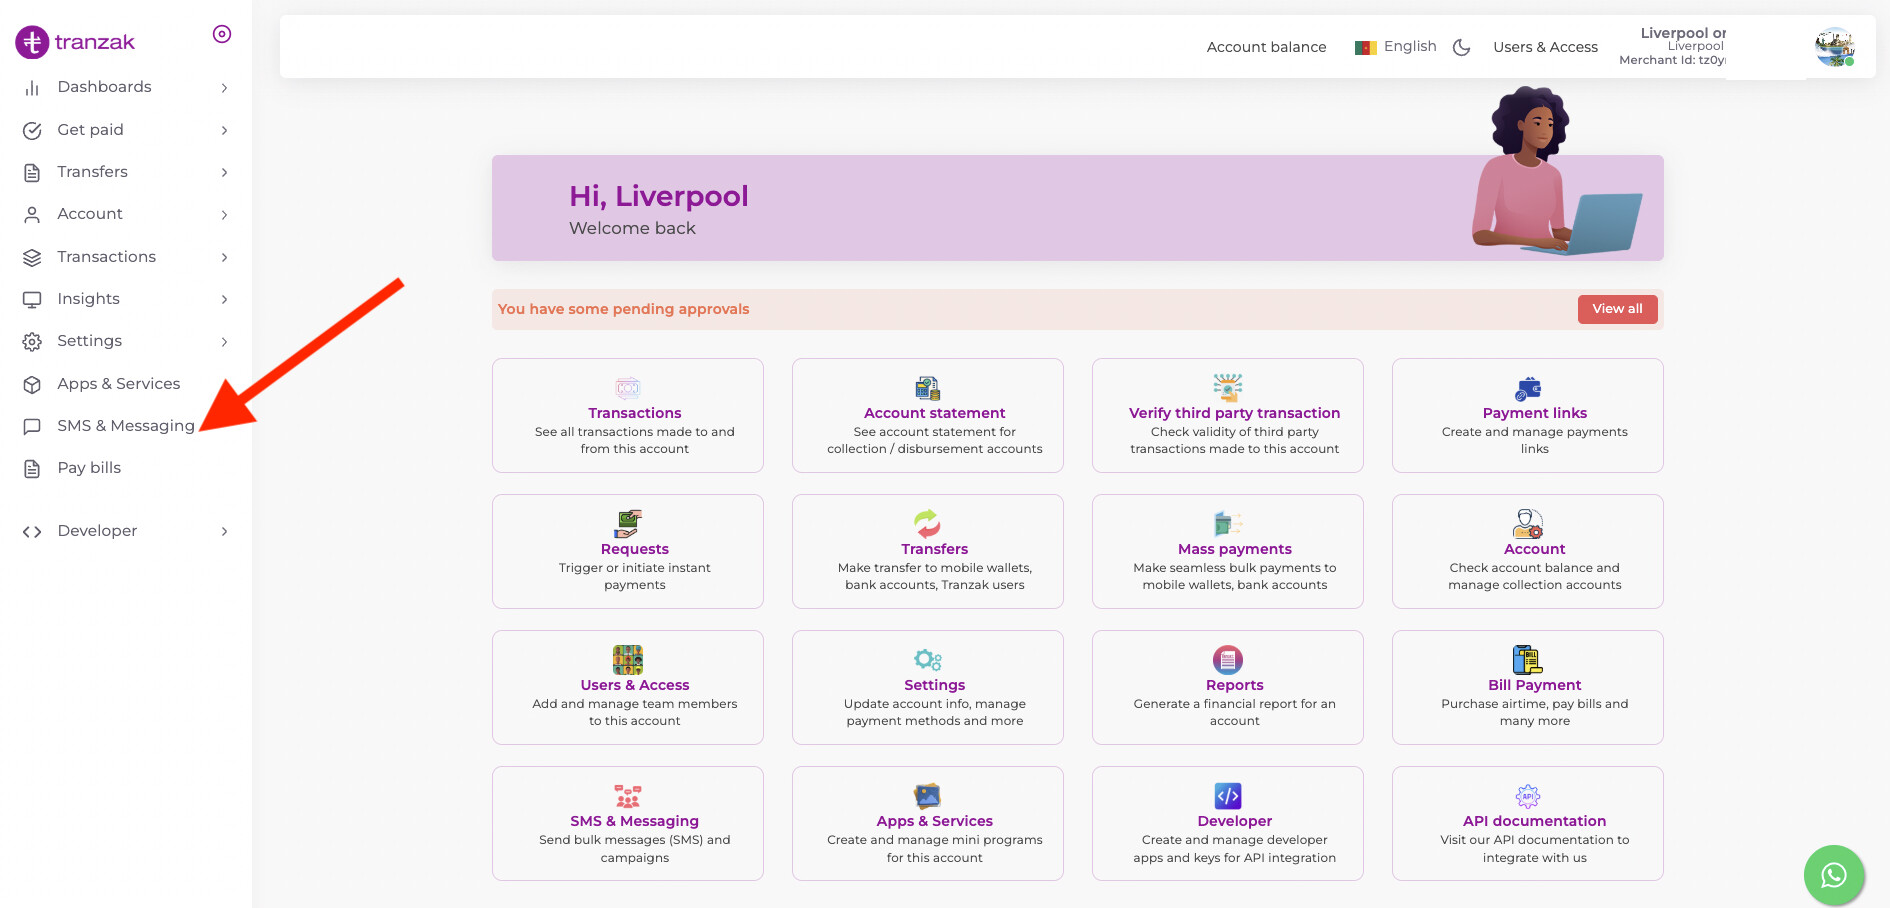Open the English language dropdown
Viewport: 1890px width, 908px height.
(1396, 47)
